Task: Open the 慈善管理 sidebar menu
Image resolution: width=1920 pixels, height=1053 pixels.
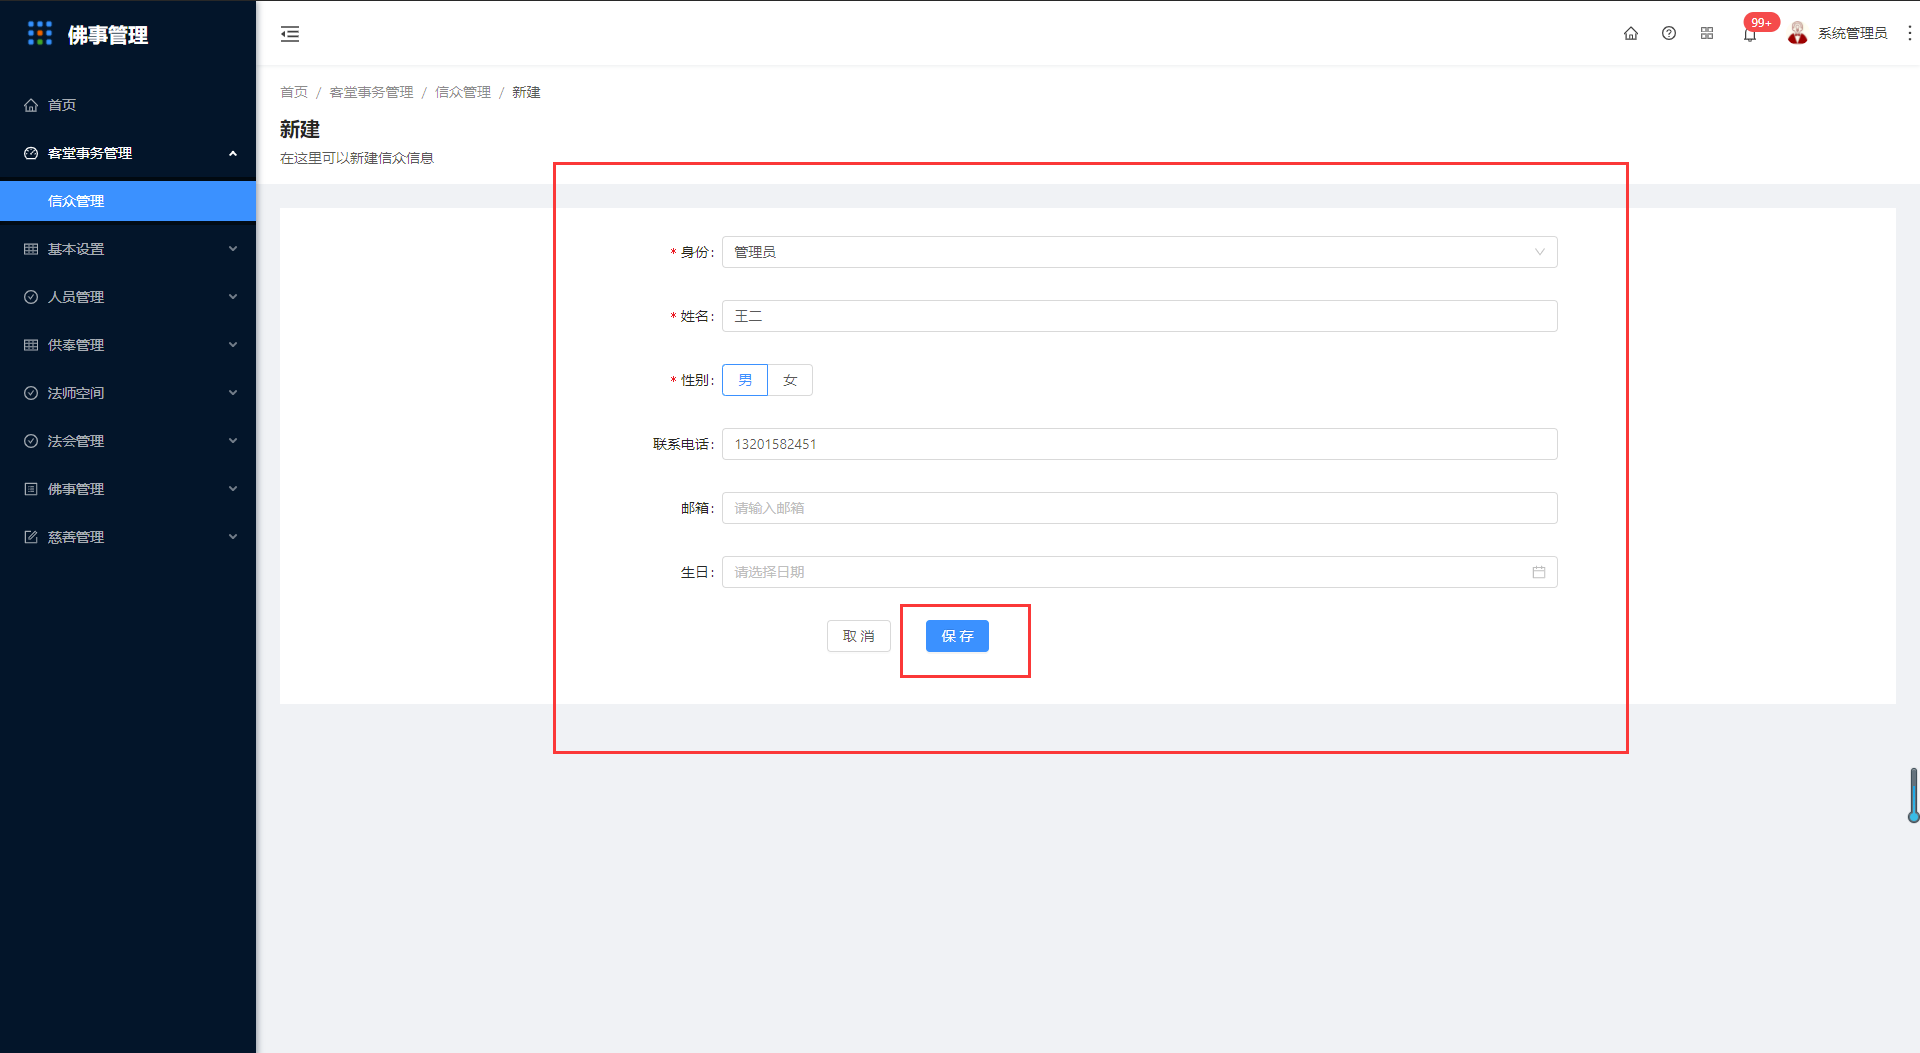Action: (x=128, y=537)
